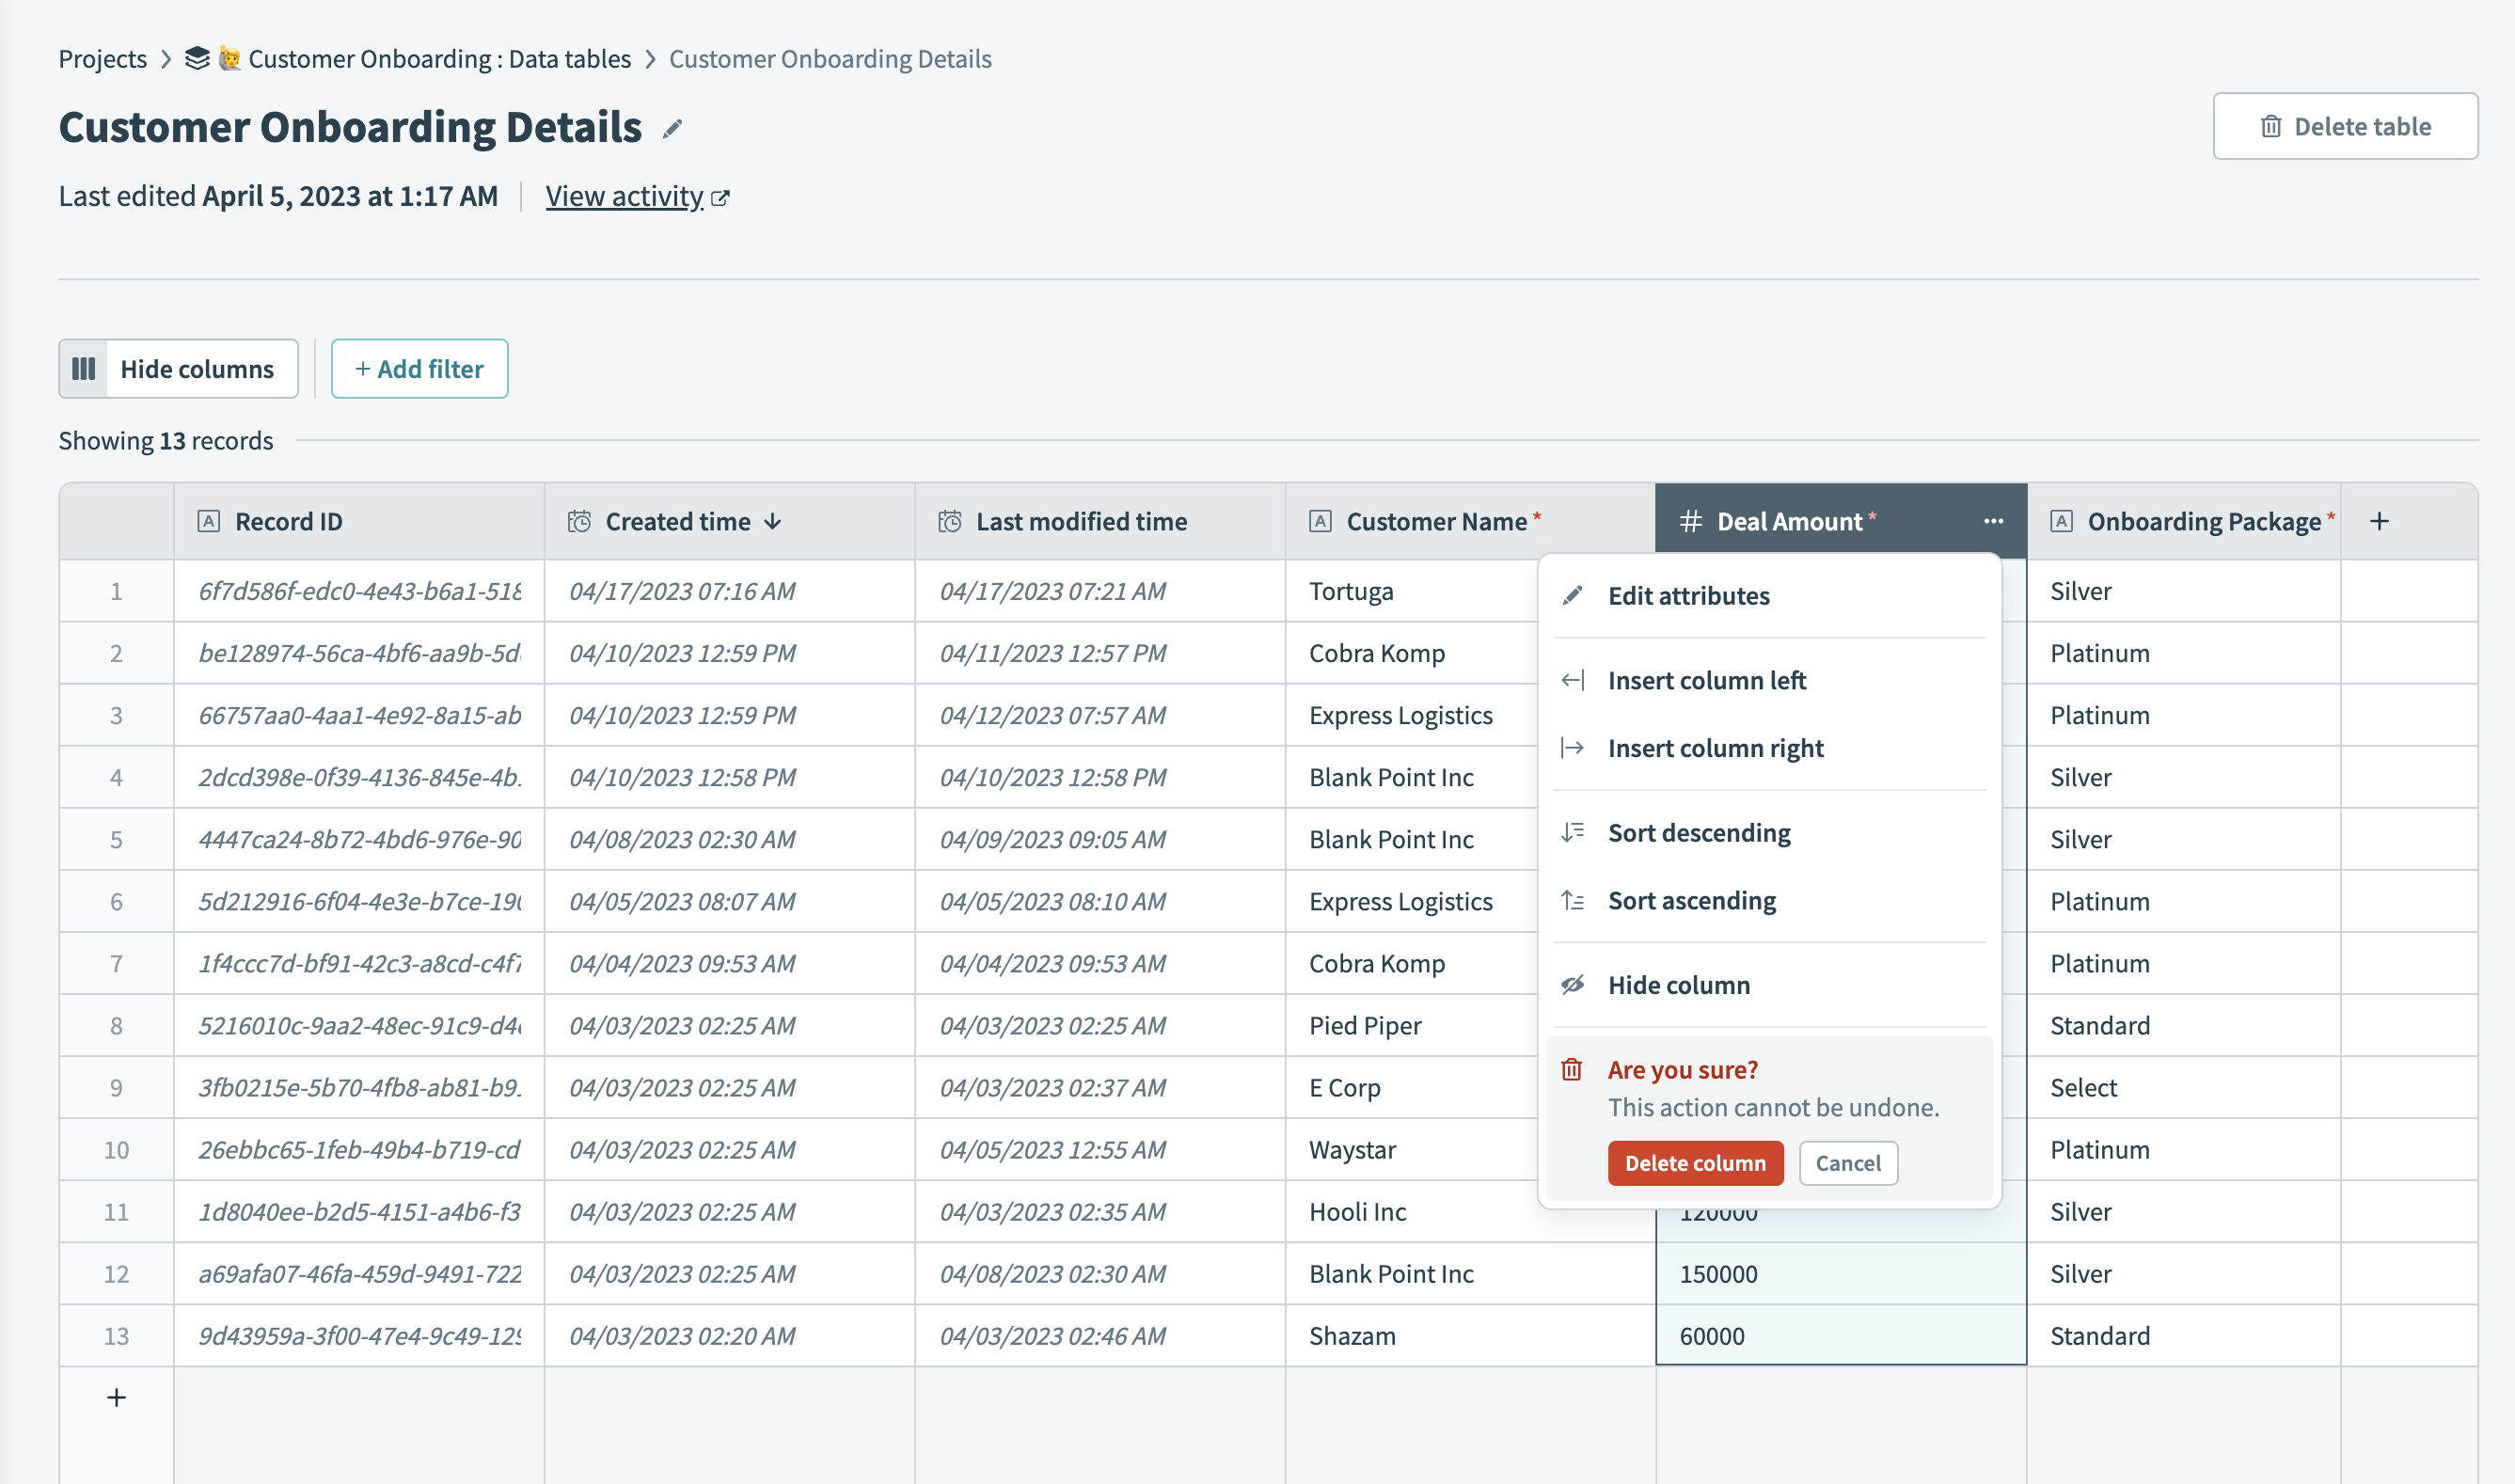Select Sort ascending in the column menu
Image resolution: width=2515 pixels, height=1484 pixels.
pyautogui.click(x=1691, y=900)
